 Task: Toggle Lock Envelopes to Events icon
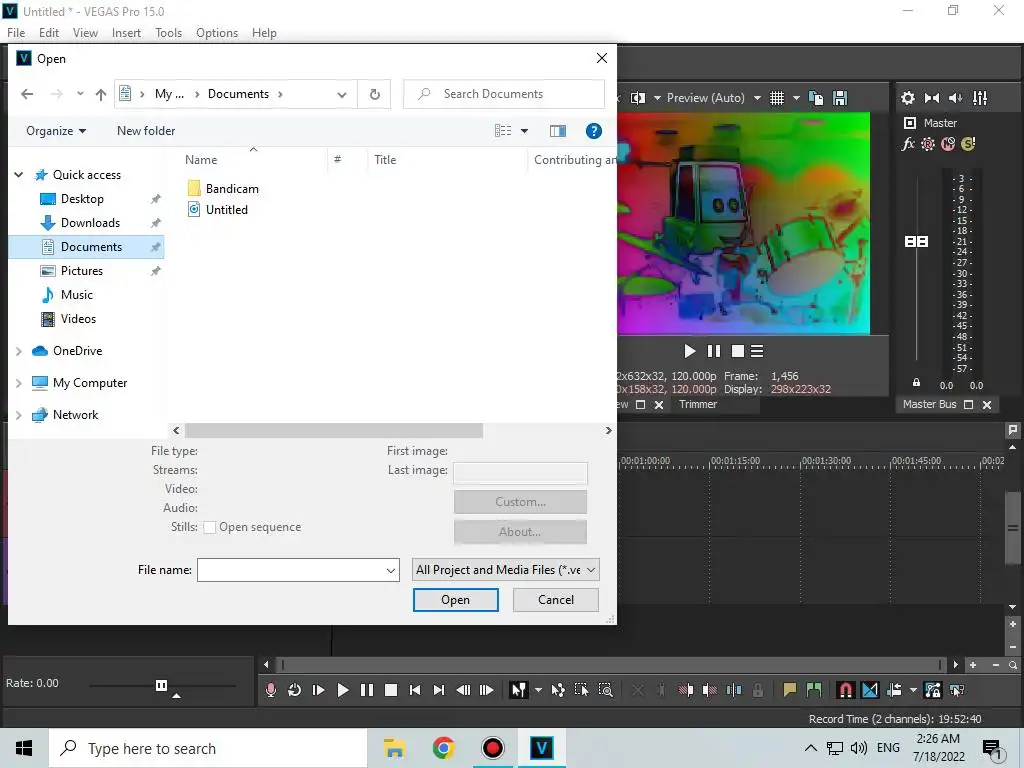point(933,690)
